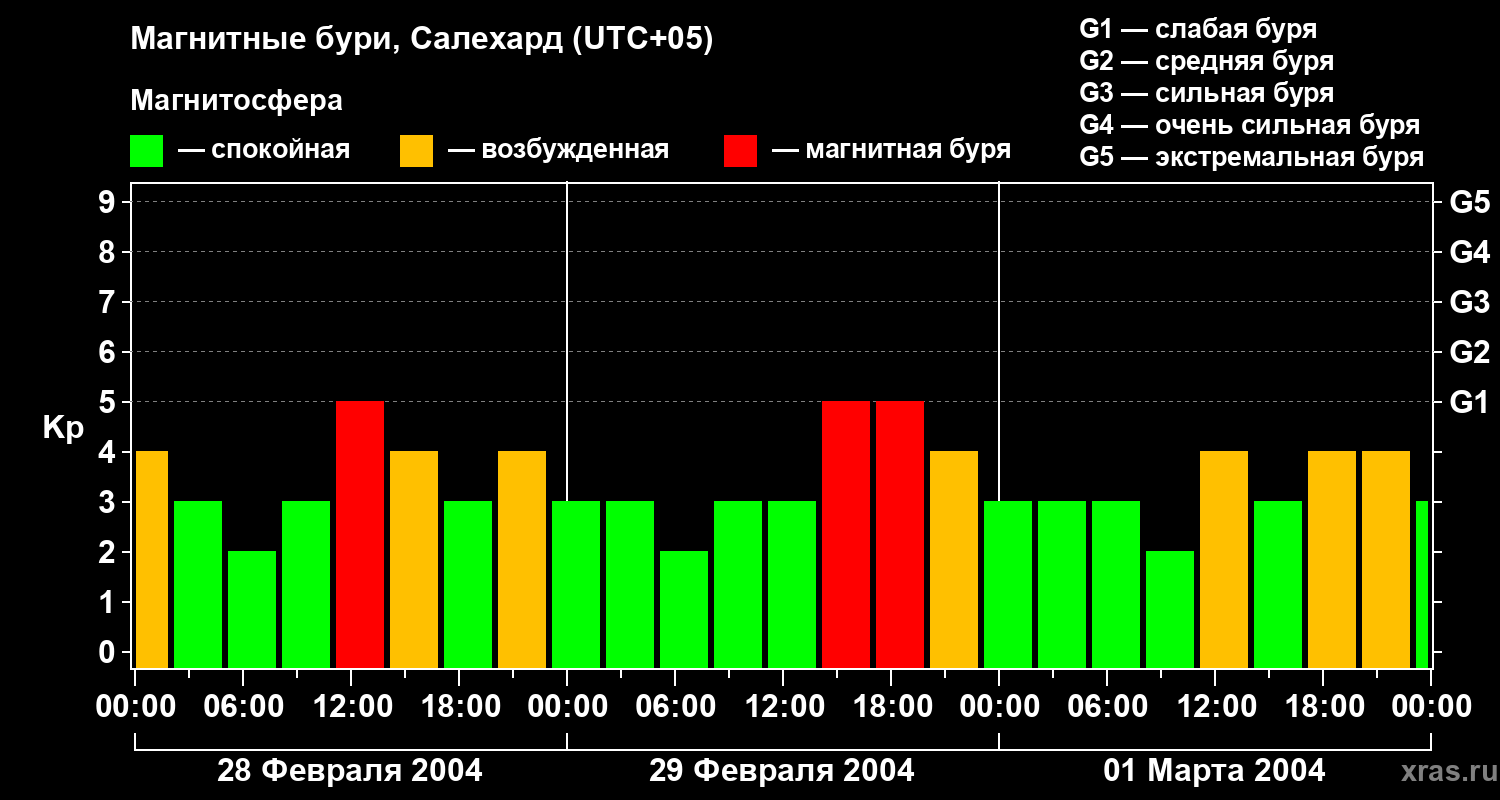Click the '— возбужденная' legend label

[x=558, y=151]
